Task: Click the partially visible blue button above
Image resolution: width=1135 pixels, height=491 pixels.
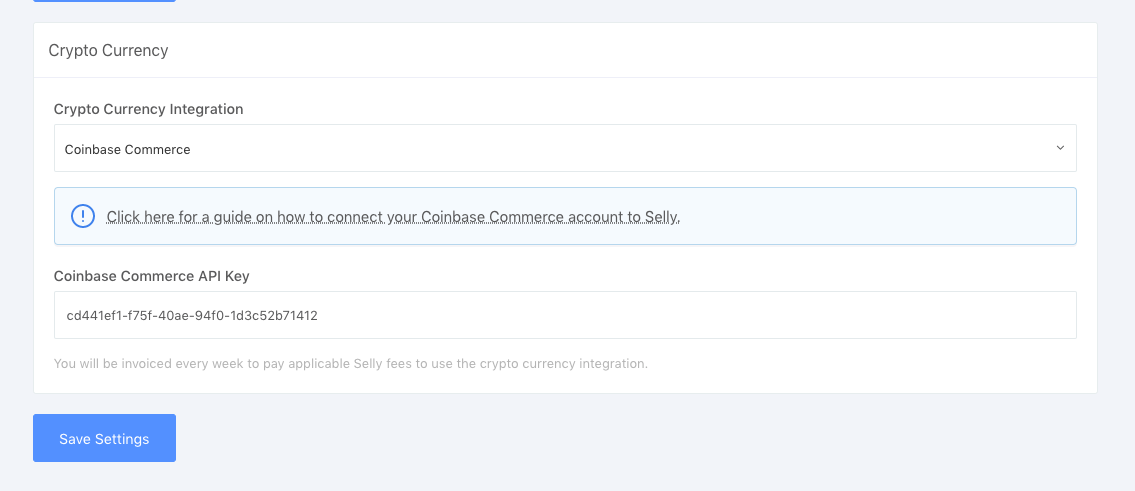Action: pyautogui.click(x=104, y=1)
